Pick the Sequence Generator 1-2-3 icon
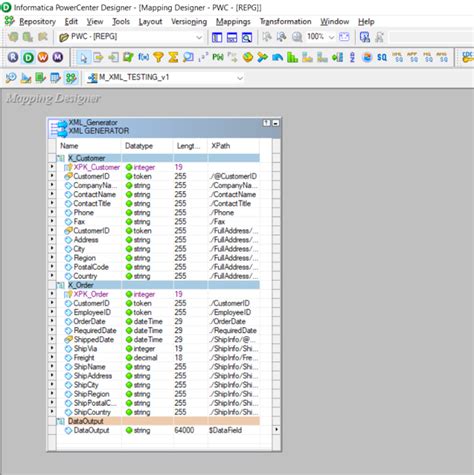The height and width of the screenshot is (475, 474). pos(203,57)
